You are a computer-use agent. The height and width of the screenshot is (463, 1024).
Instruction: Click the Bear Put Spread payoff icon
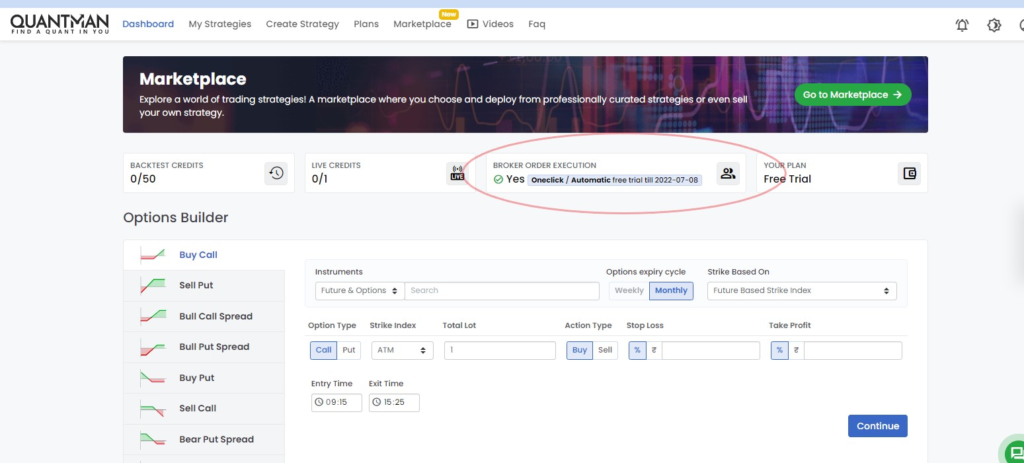[152, 439]
